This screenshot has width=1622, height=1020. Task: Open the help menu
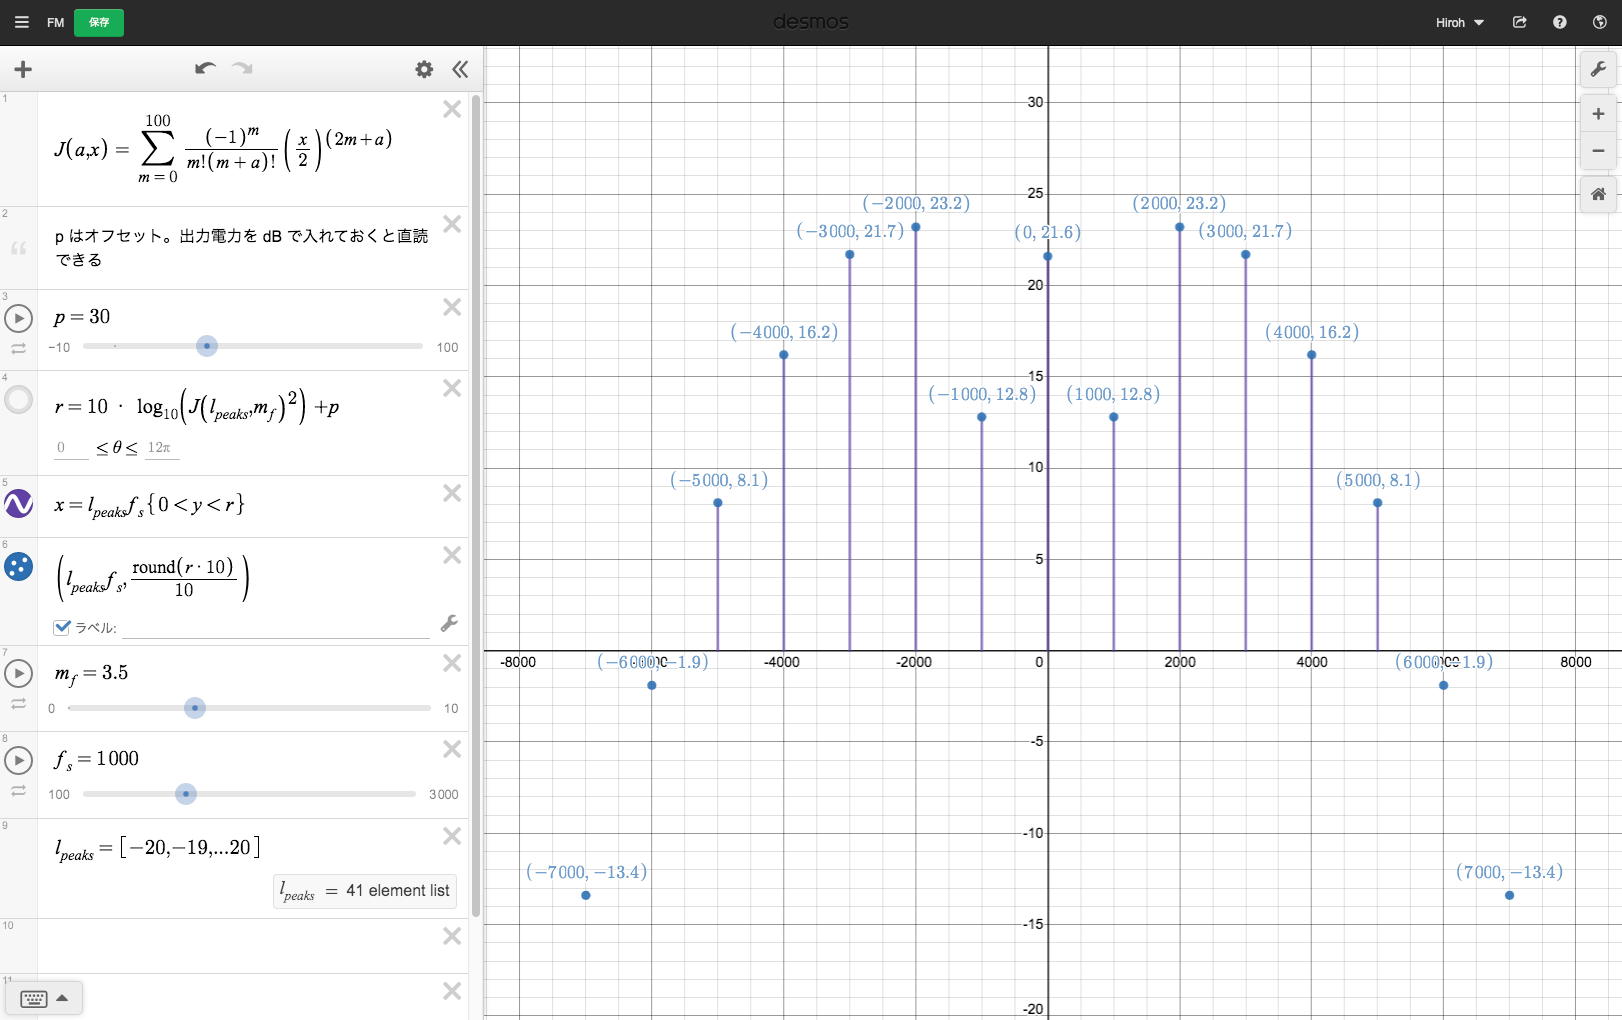pyautogui.click(x=1559, y=22)
